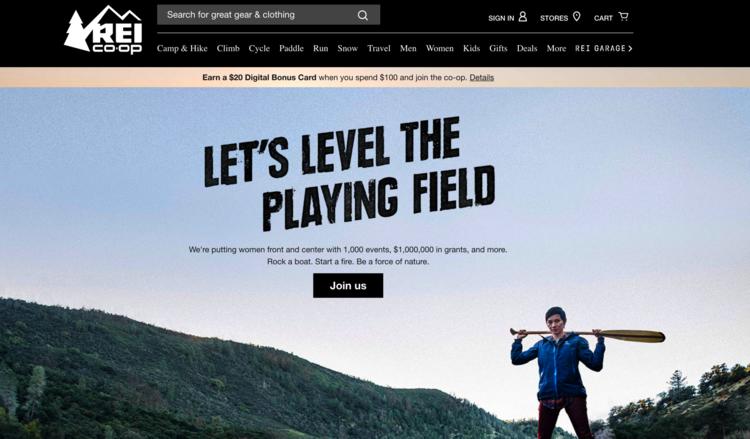Click the magnifying glass search icon

pyautogui.click(x=363, y=15)
